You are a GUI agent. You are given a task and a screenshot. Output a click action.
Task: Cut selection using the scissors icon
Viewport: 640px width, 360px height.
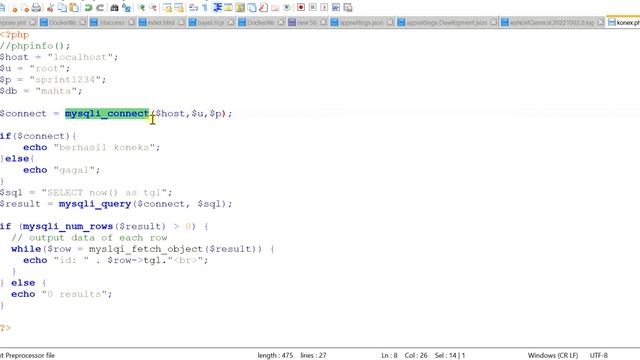[51, 8]
